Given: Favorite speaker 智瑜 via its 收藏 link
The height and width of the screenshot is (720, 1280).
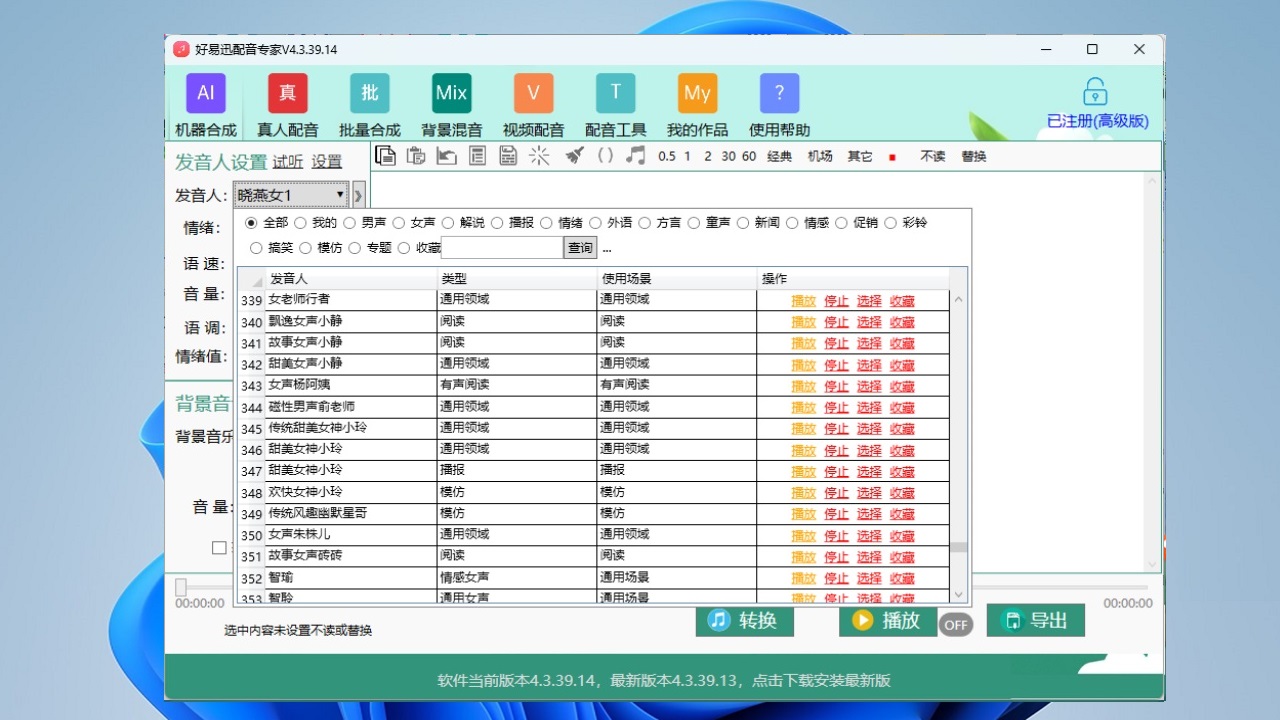Looking at the screenshot, I should pyautogui.click(x=901, y=577).
